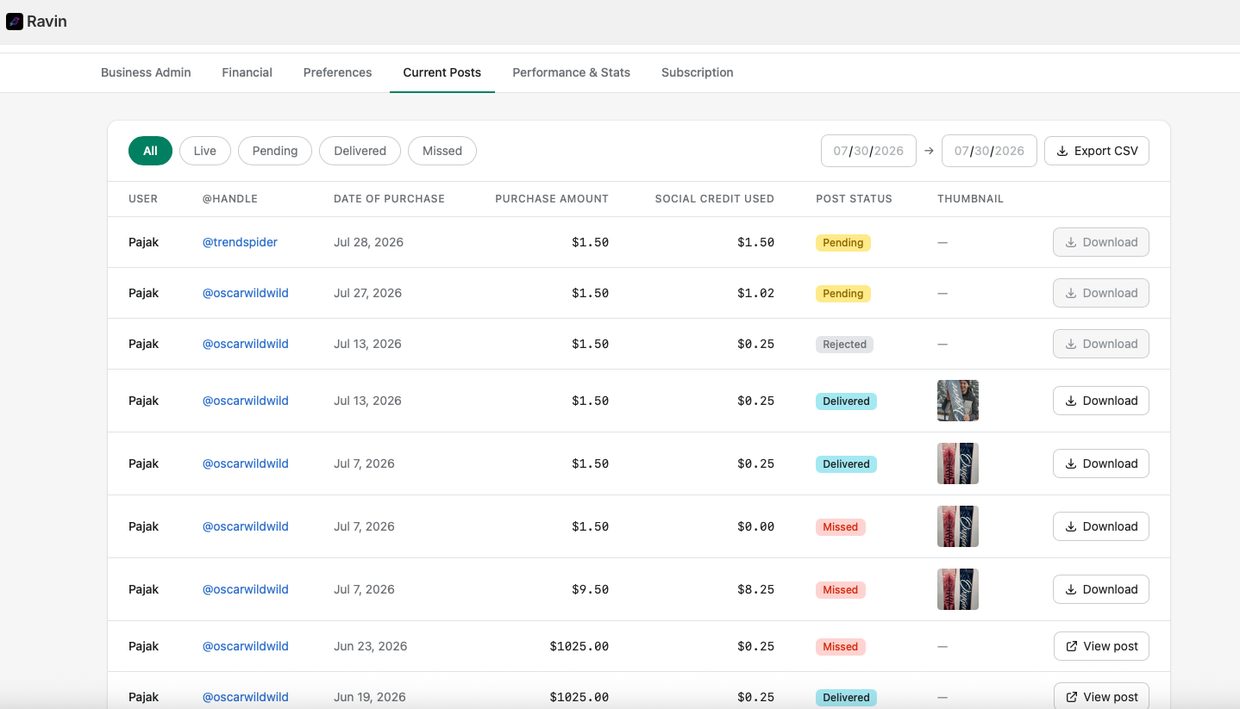Filter posts by Live status
1240x709 pixels.
click(205, 151)
